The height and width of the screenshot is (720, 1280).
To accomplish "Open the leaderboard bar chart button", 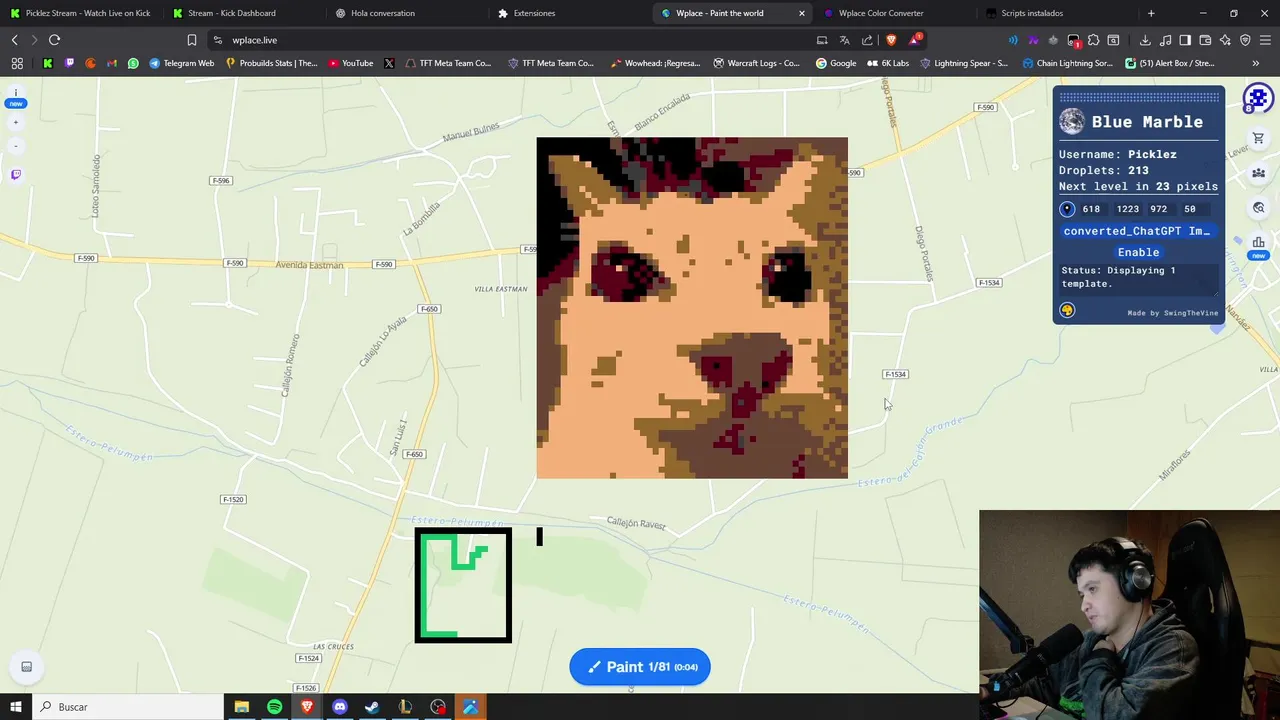I will pos(1259,242).
